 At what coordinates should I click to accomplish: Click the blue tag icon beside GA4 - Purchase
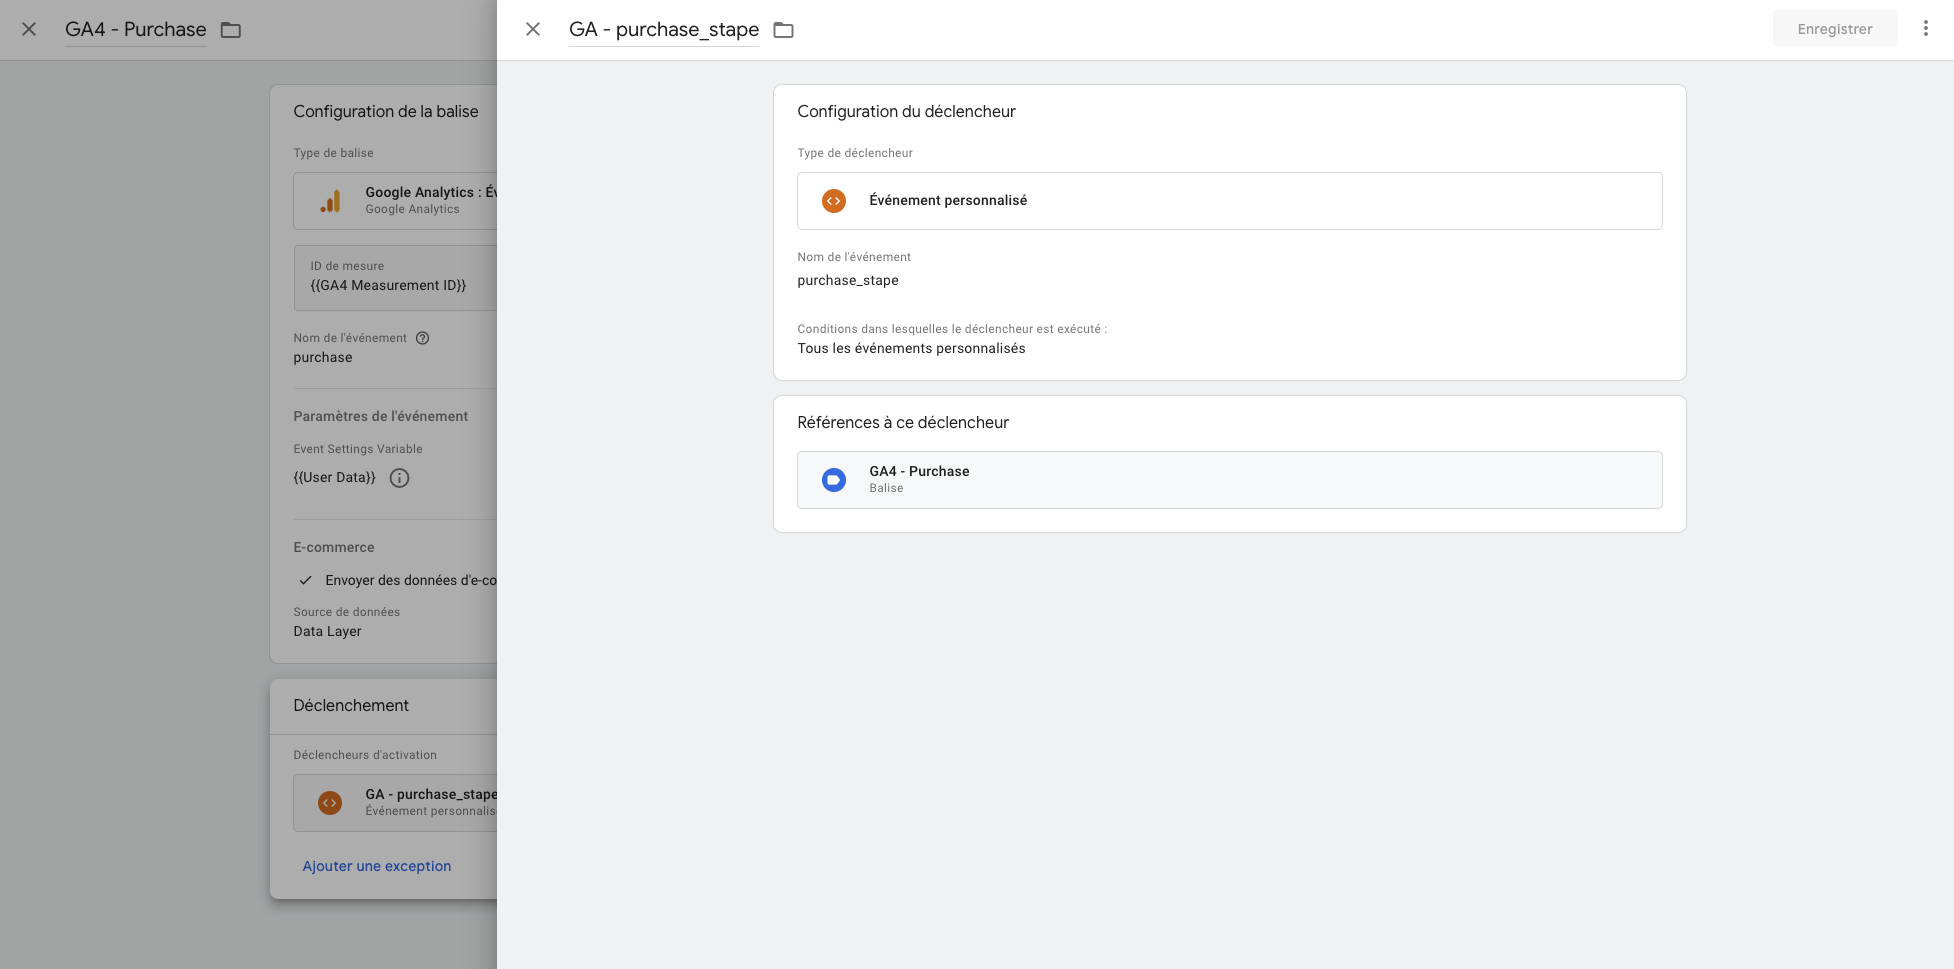tap(834, 480)
